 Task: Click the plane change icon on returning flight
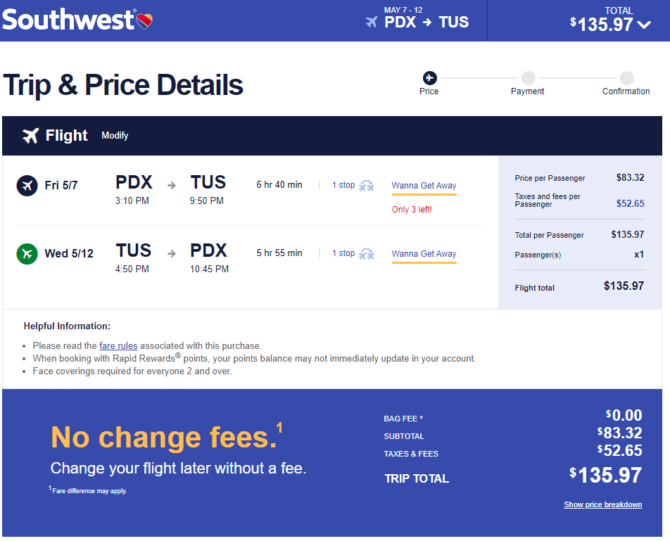367,254
